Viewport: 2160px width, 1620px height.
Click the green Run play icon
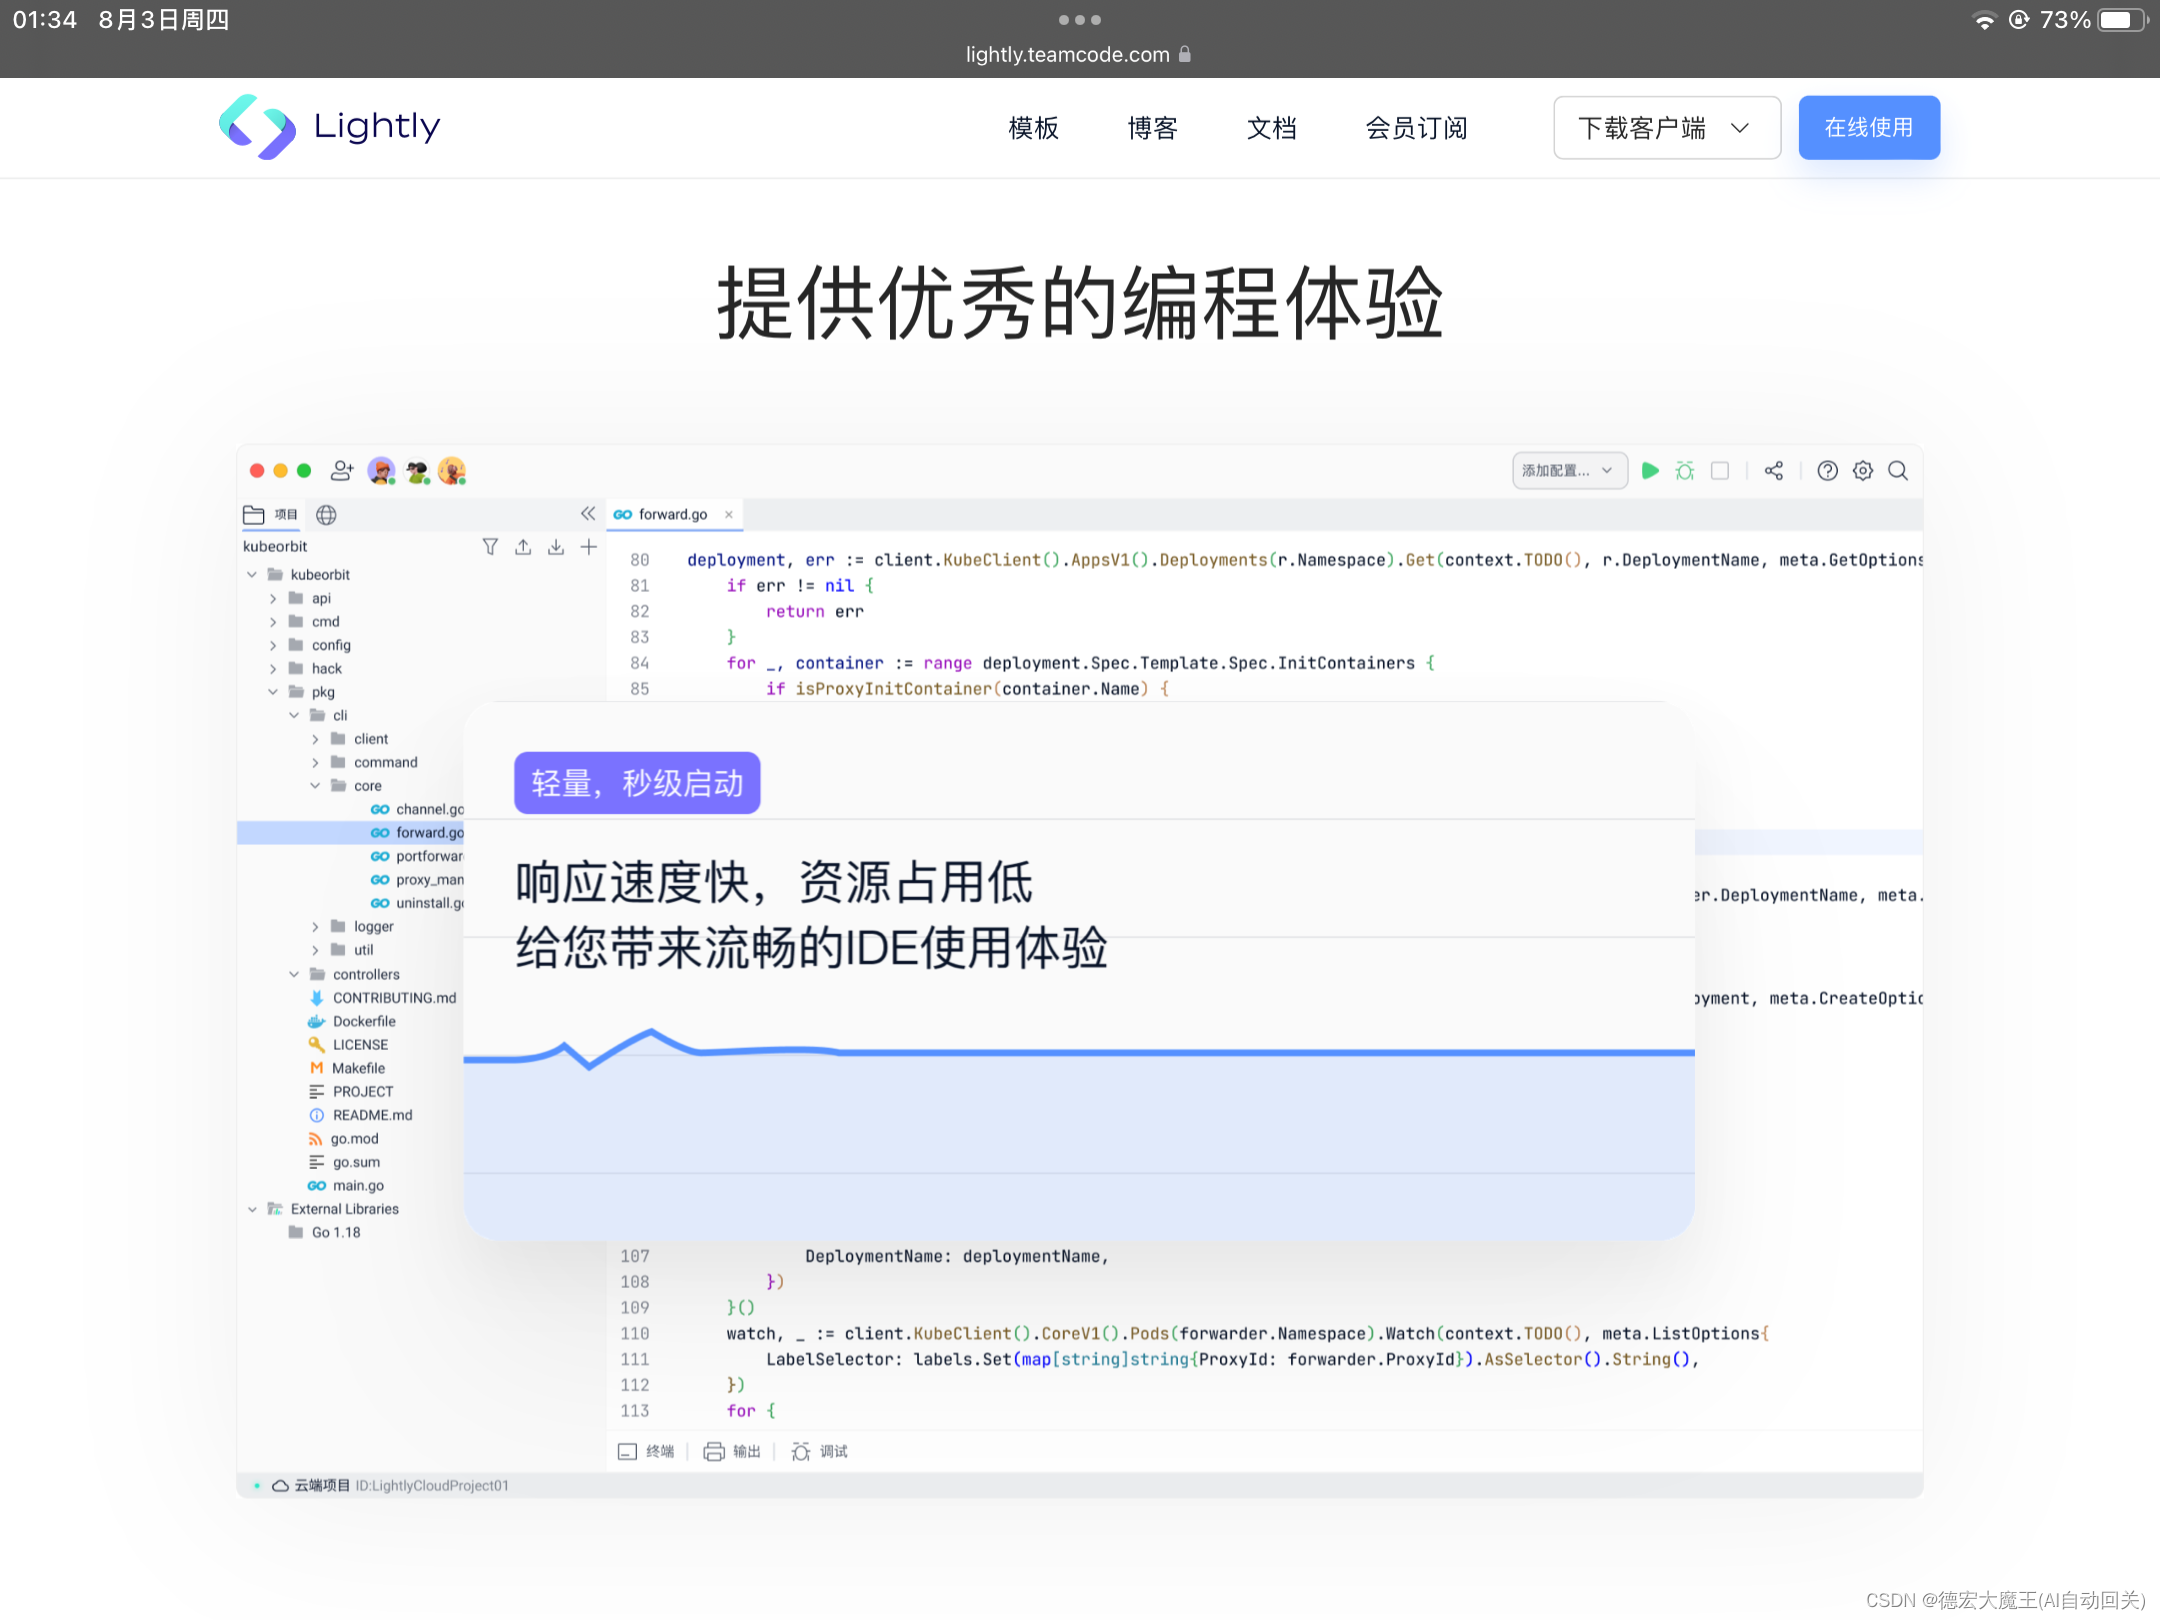pyautogui.click(x=1650, y=470)
